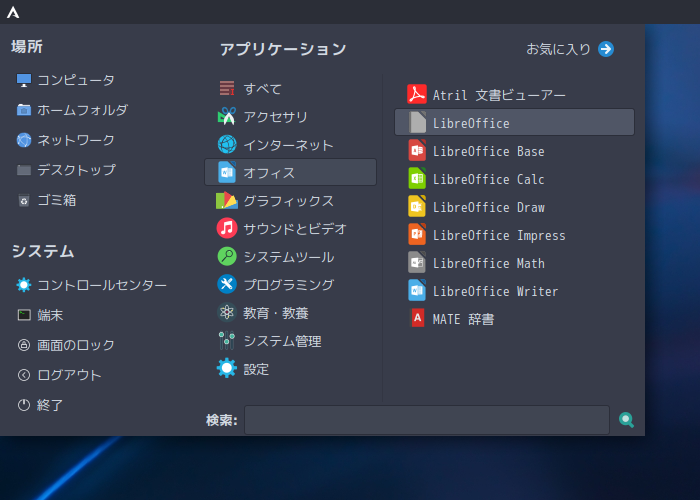Select the オフィス category

pyautogui.click(x=291, y=172)
